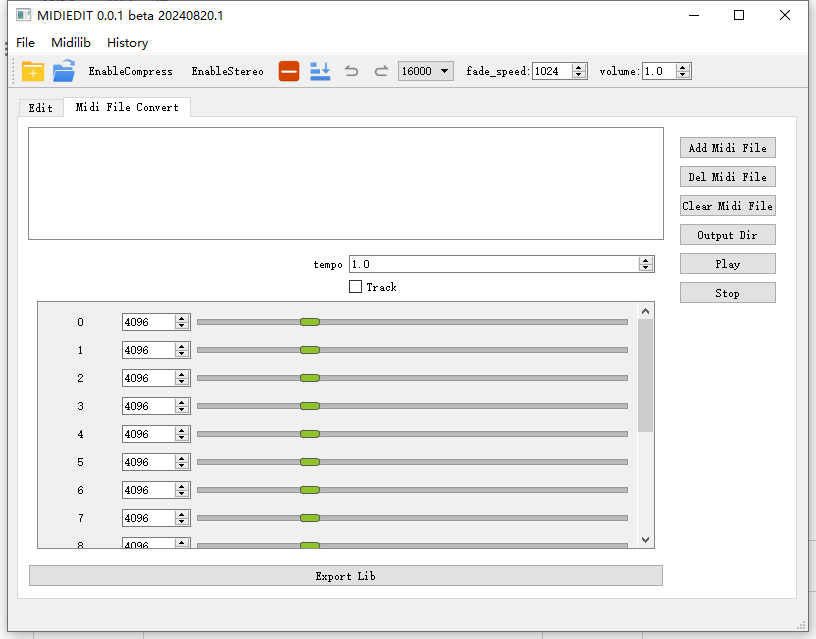Click the tempo input field

pos(494,264)
